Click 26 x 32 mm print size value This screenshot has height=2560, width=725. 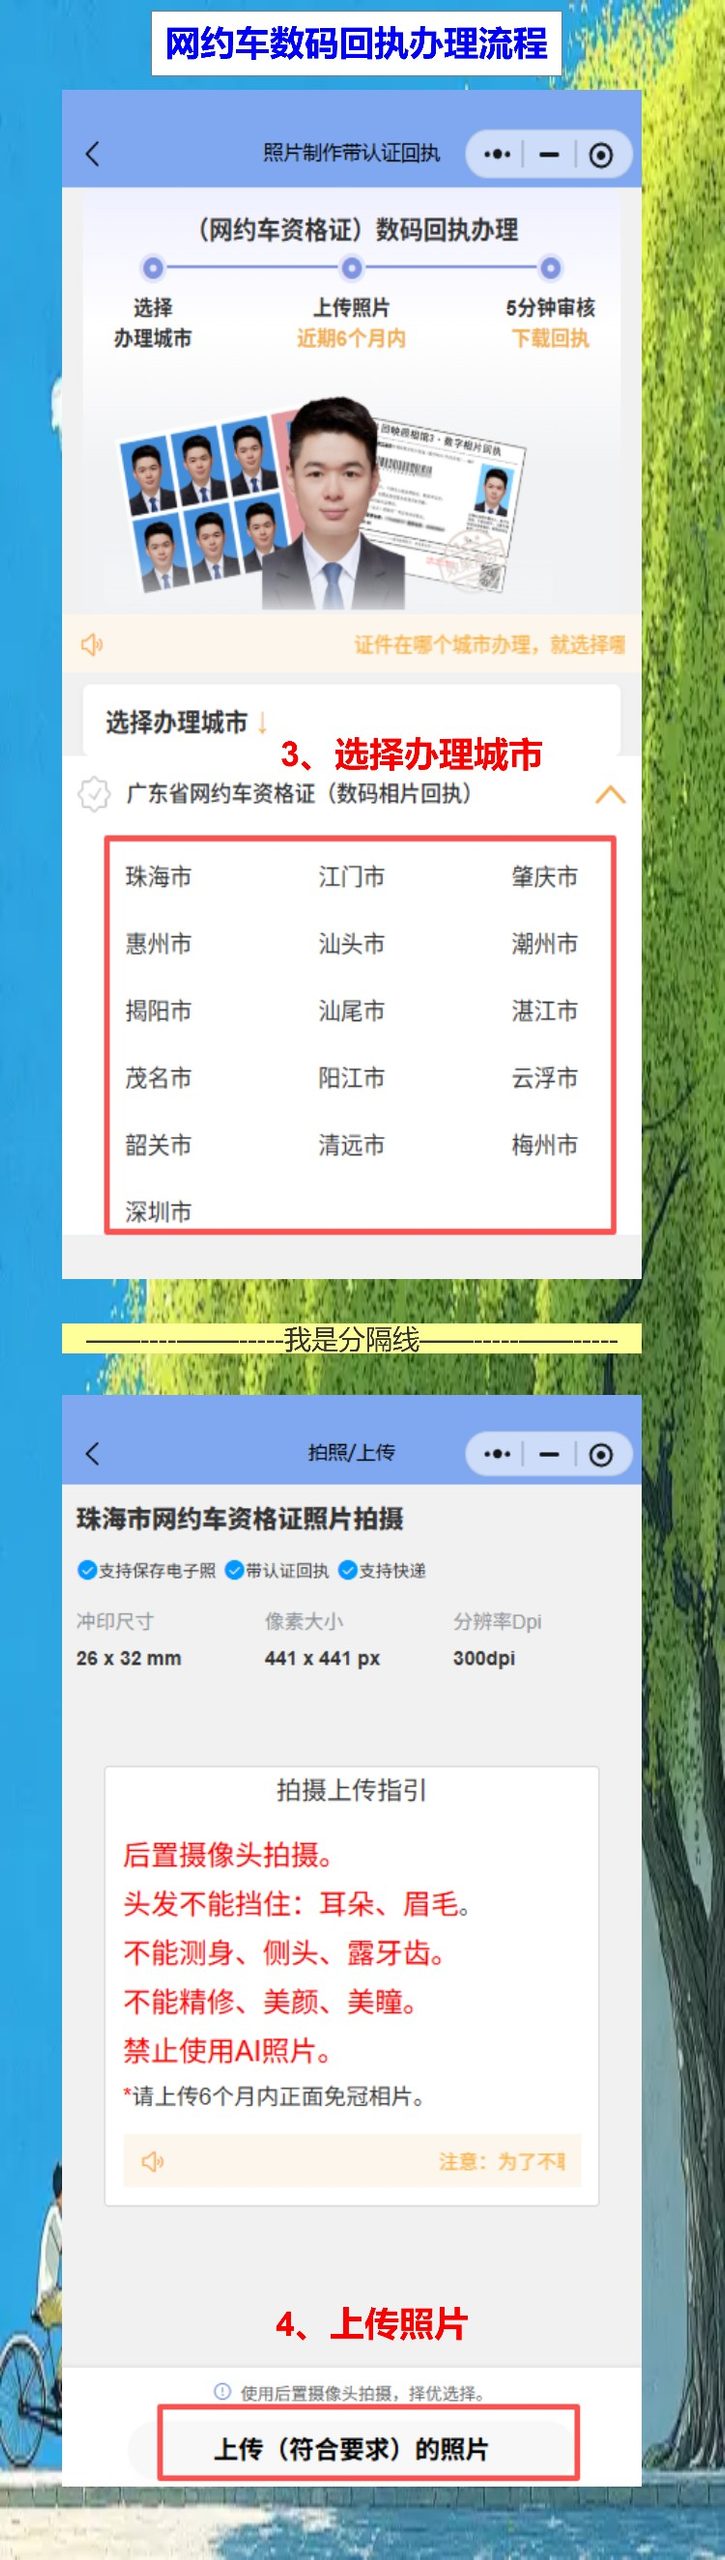coord(129,1658)
